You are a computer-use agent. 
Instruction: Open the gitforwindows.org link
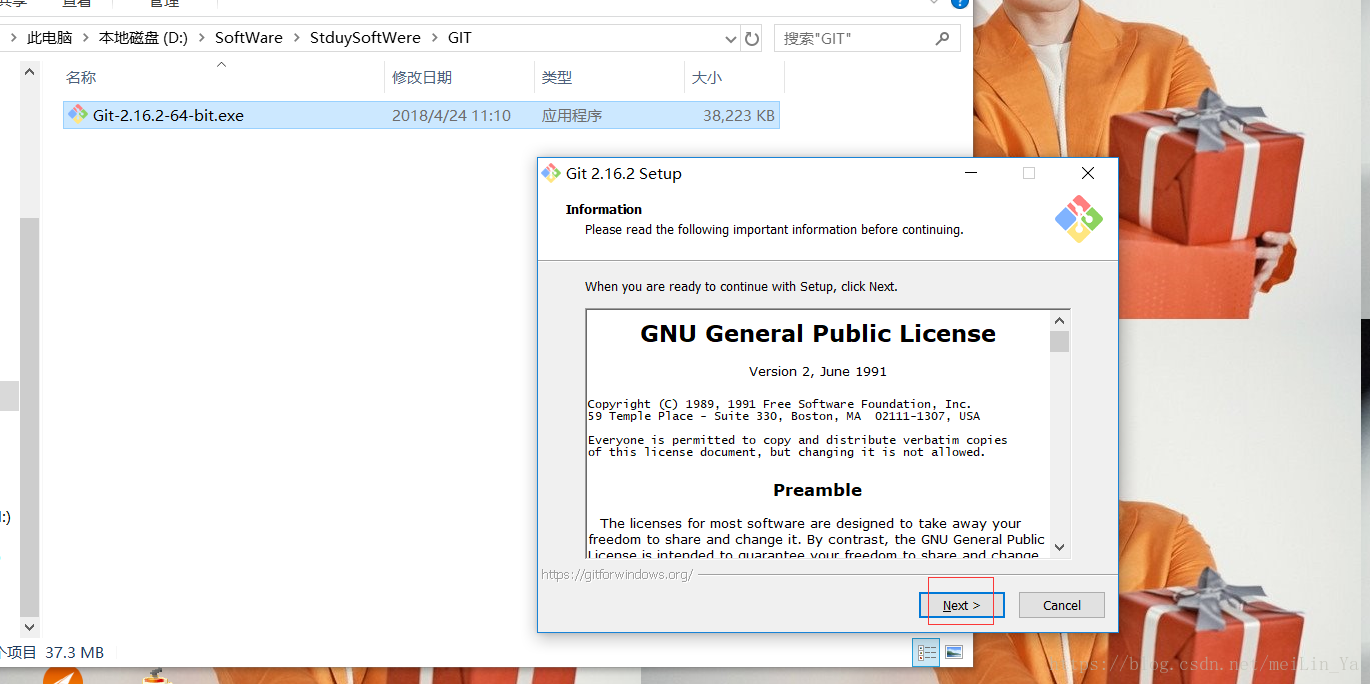point(617,575)
